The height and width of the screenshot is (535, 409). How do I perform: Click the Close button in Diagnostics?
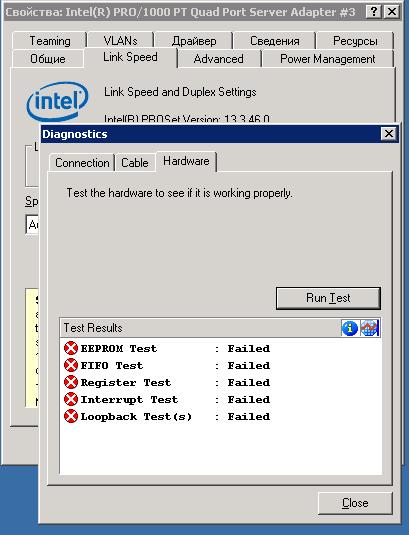[355, 503]
